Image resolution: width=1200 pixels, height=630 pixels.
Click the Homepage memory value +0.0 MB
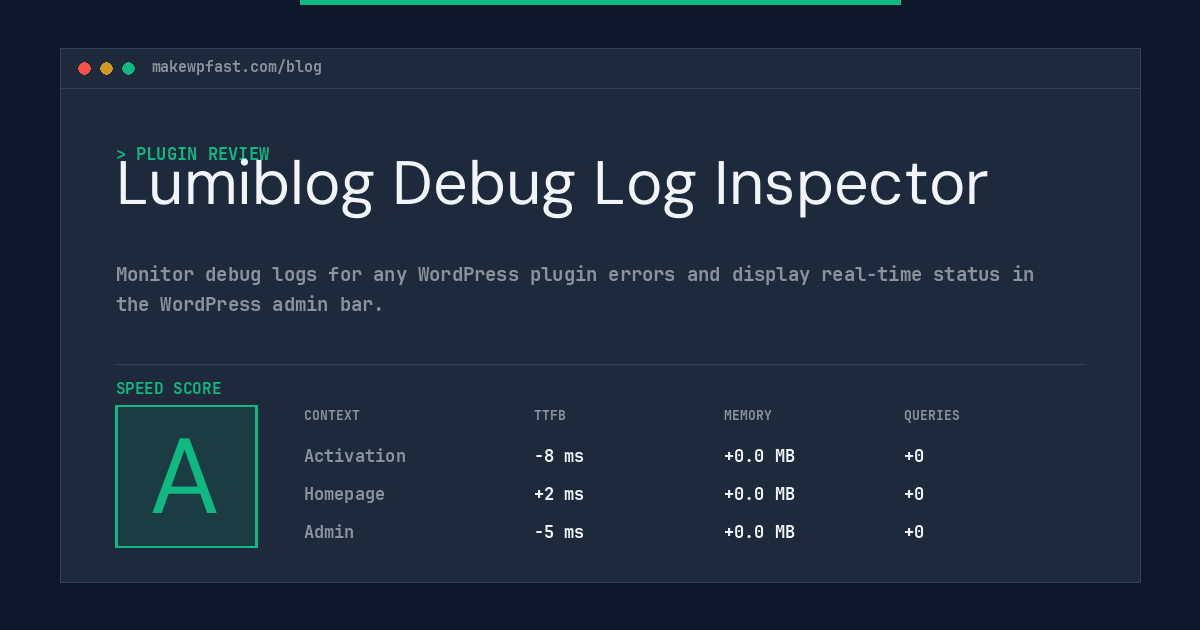tap(759, 494)
